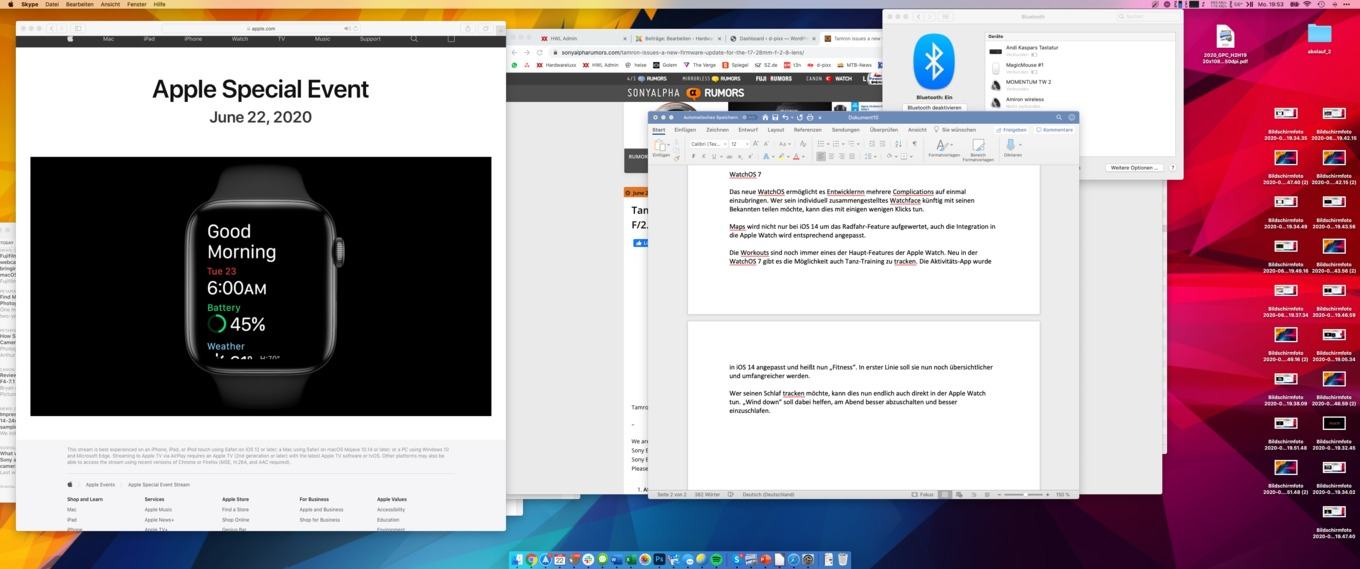Open Bereich Formatvorlagen styles pane
Viewport: 1360px width, 569px height.
pos(978,150)
